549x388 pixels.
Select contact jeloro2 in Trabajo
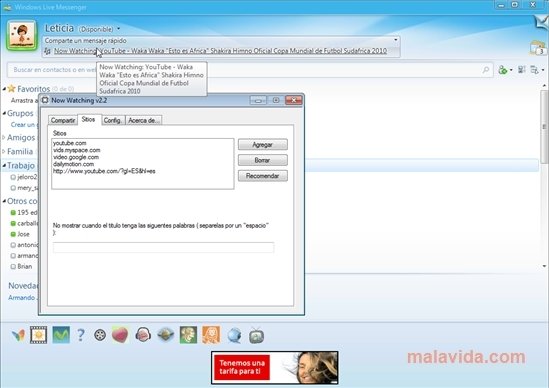click(x=23, y=177)
